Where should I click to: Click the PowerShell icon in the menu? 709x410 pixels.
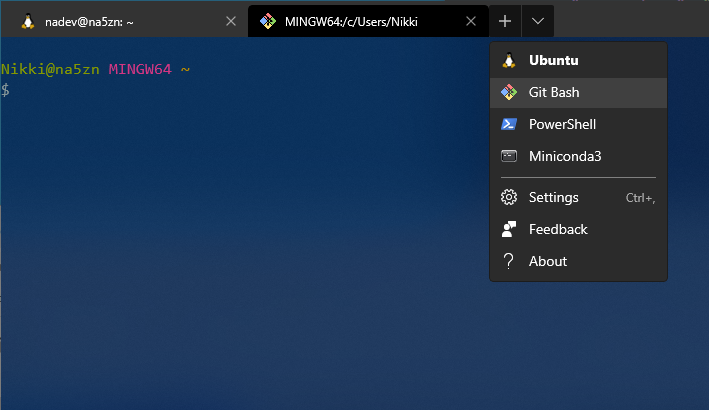click(x=509, y=124)
